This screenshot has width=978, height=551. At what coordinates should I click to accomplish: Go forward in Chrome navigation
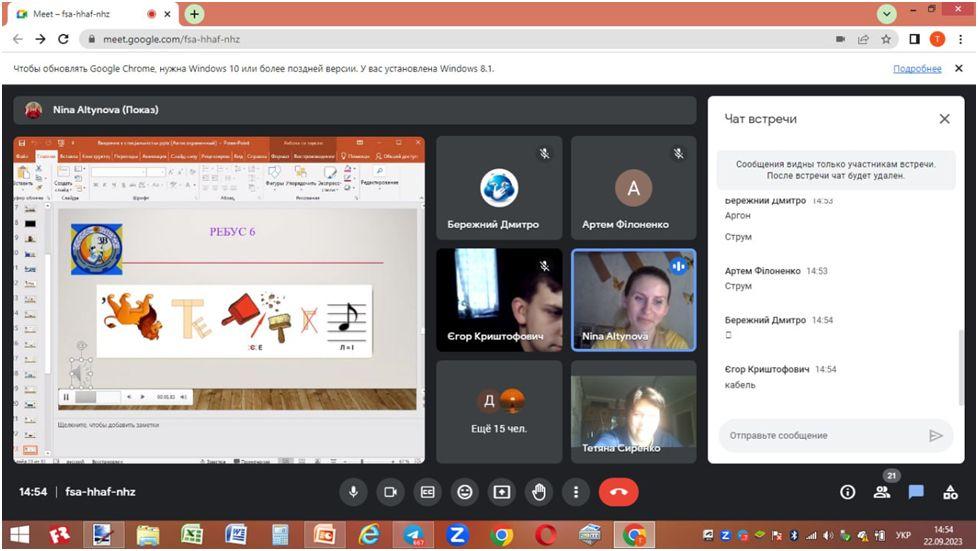click(41, 39)
